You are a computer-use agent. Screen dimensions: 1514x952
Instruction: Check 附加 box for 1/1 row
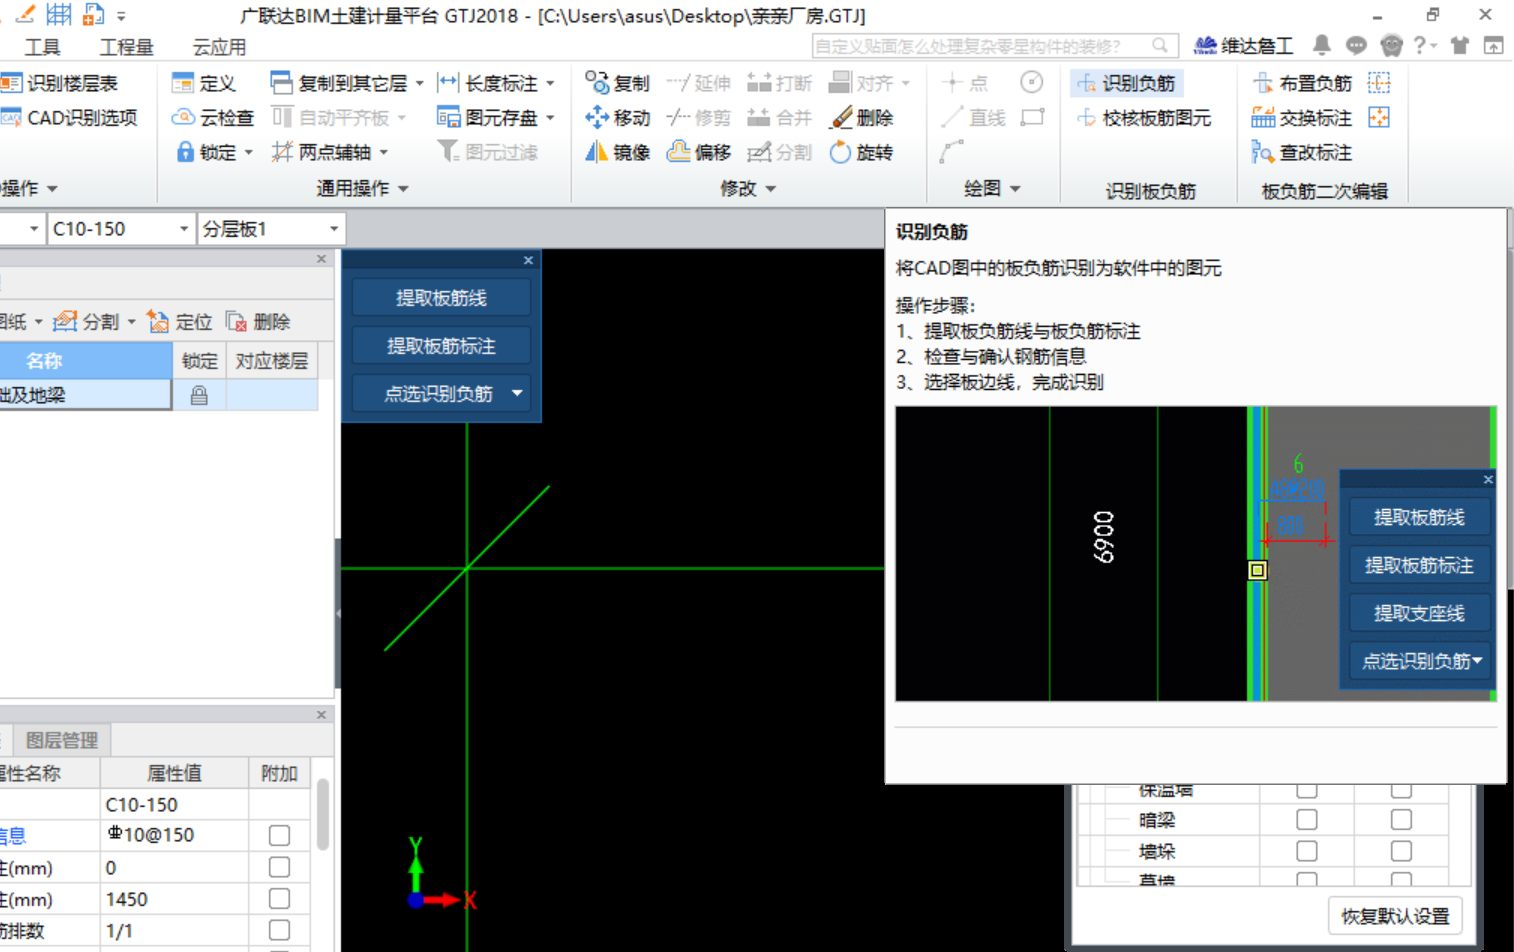(x=279, y=931)
